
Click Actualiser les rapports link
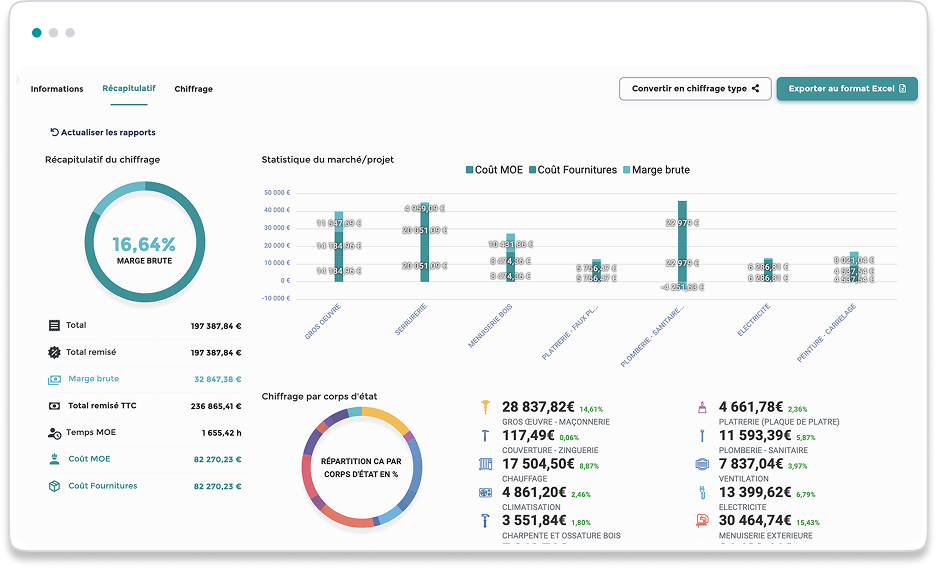click(103, 133)
